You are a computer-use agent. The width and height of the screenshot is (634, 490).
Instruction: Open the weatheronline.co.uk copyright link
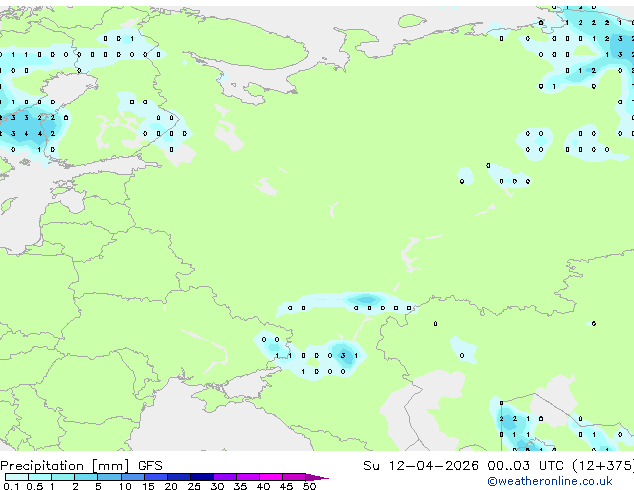tap(550, 481)
